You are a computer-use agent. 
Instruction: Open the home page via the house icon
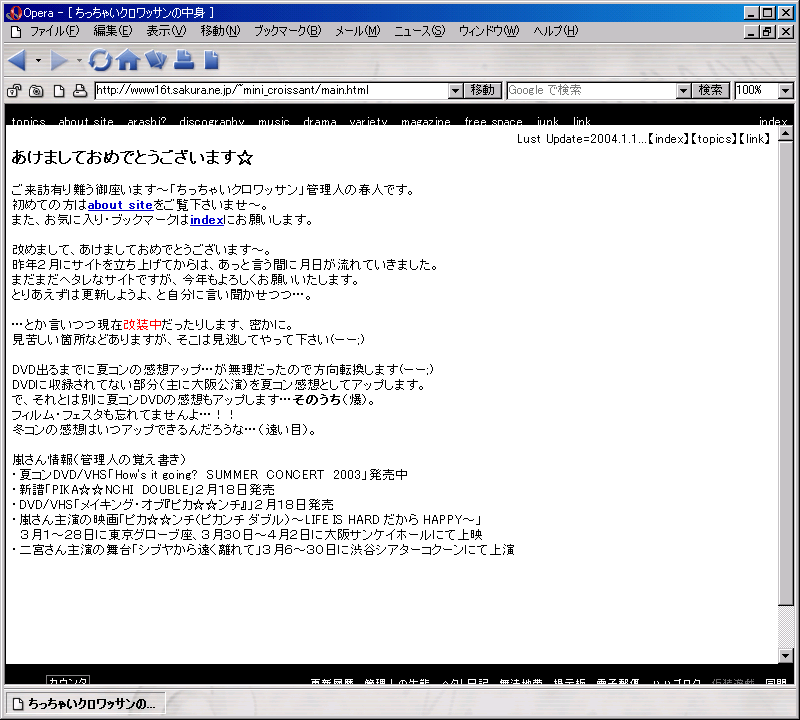click(x=128, y=60)
